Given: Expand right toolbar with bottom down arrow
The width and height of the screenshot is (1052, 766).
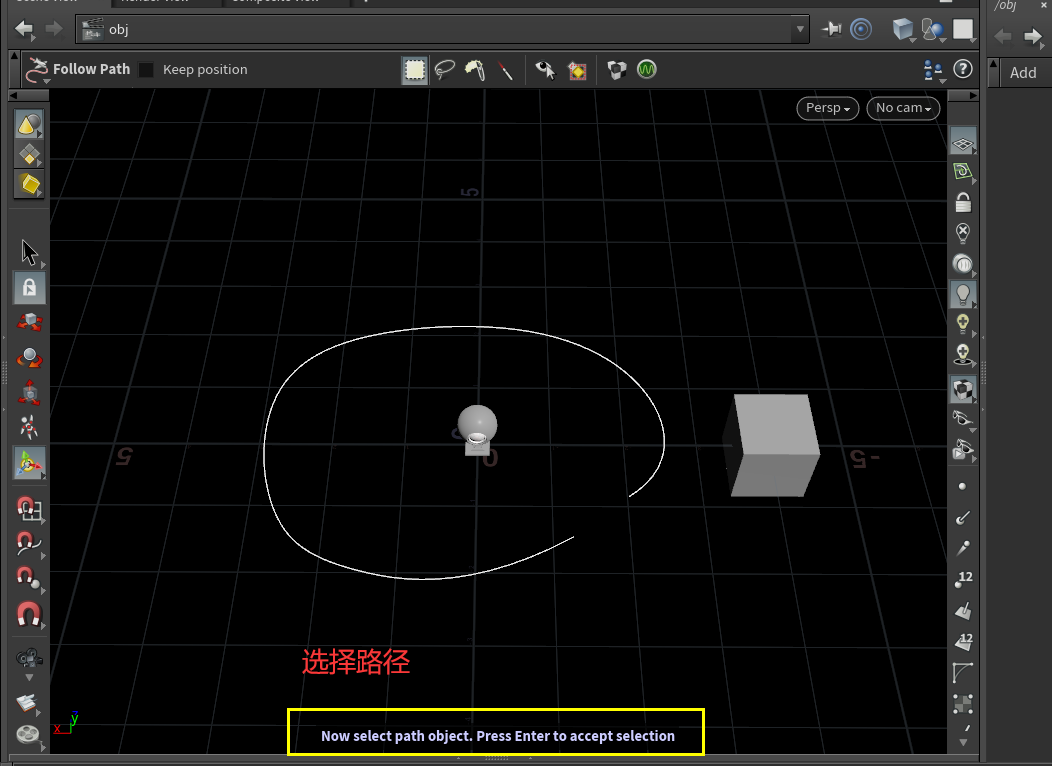Looking at the screenshot, I should (x=963, y=742).
